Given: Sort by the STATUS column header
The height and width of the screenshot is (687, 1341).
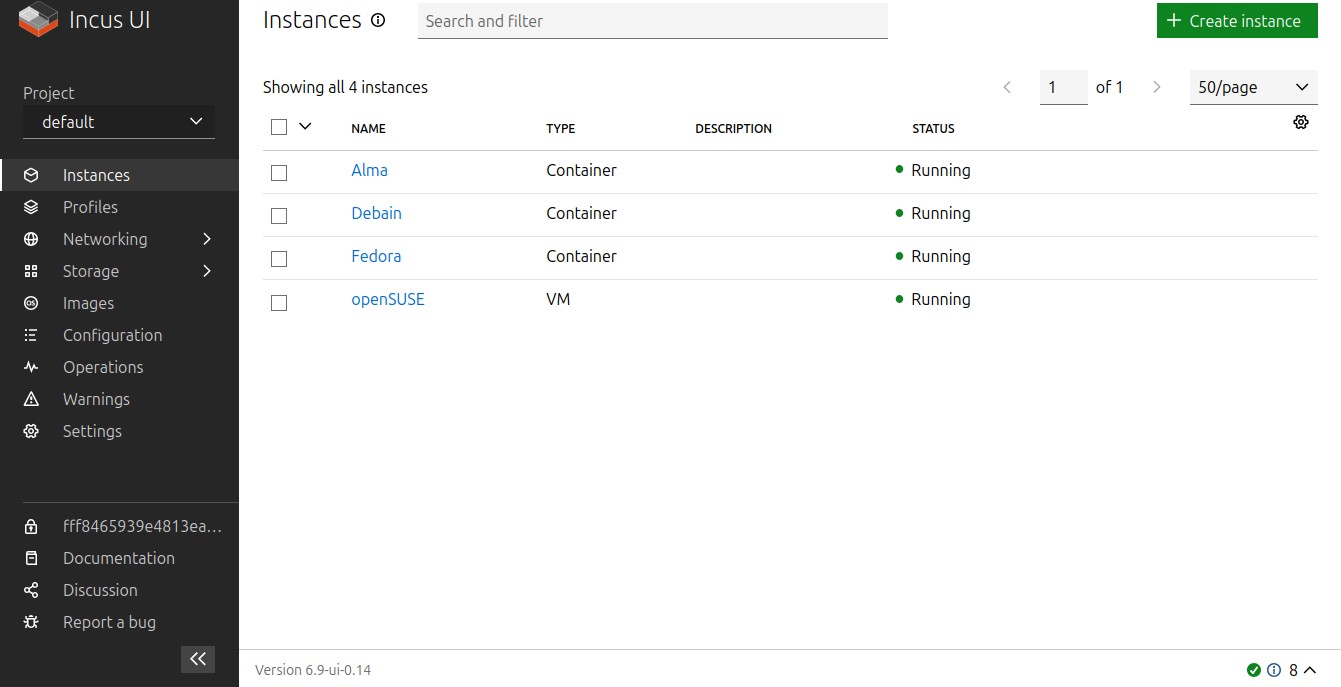Looking at the screenshot, I should (933, 129).
